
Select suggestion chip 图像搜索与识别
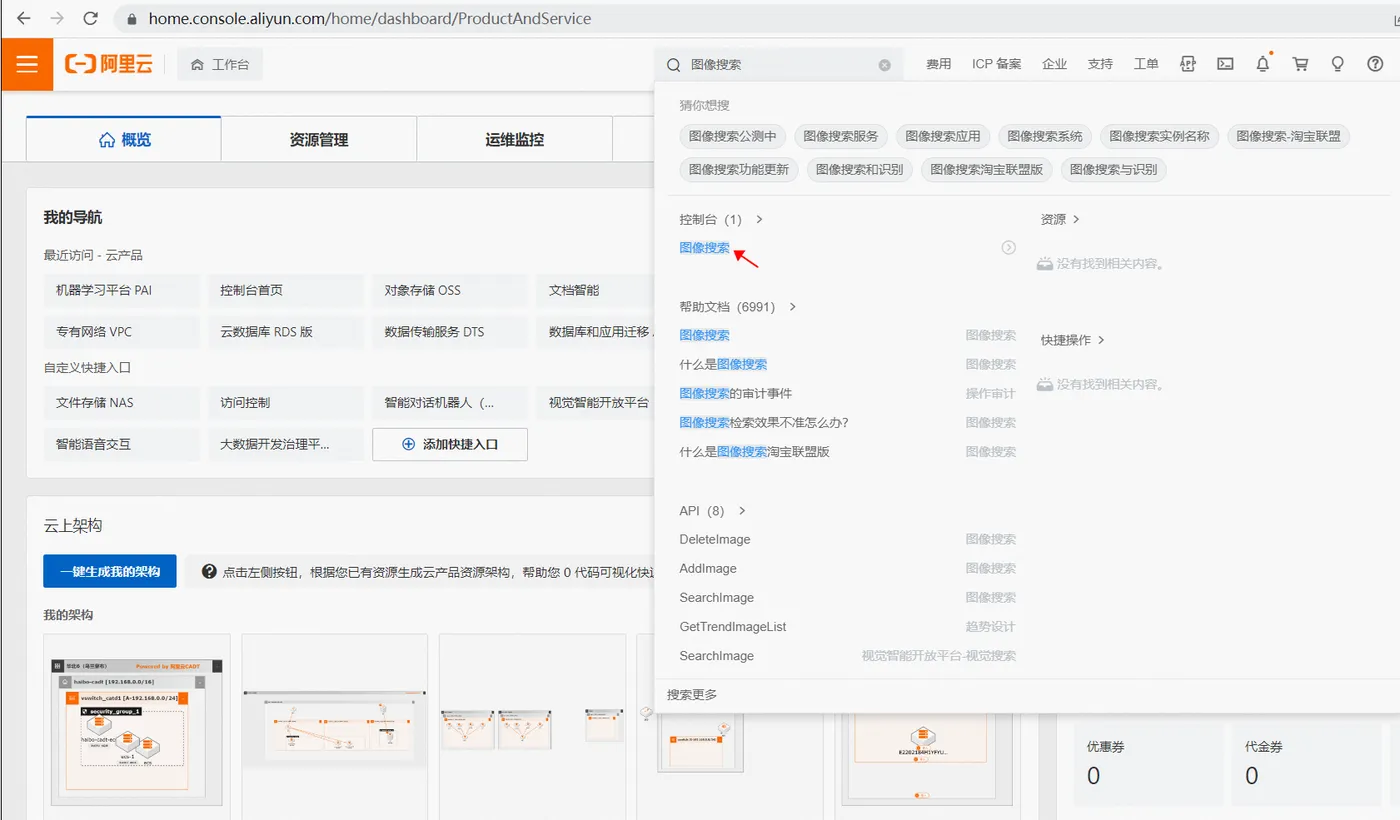point(1113,169)
